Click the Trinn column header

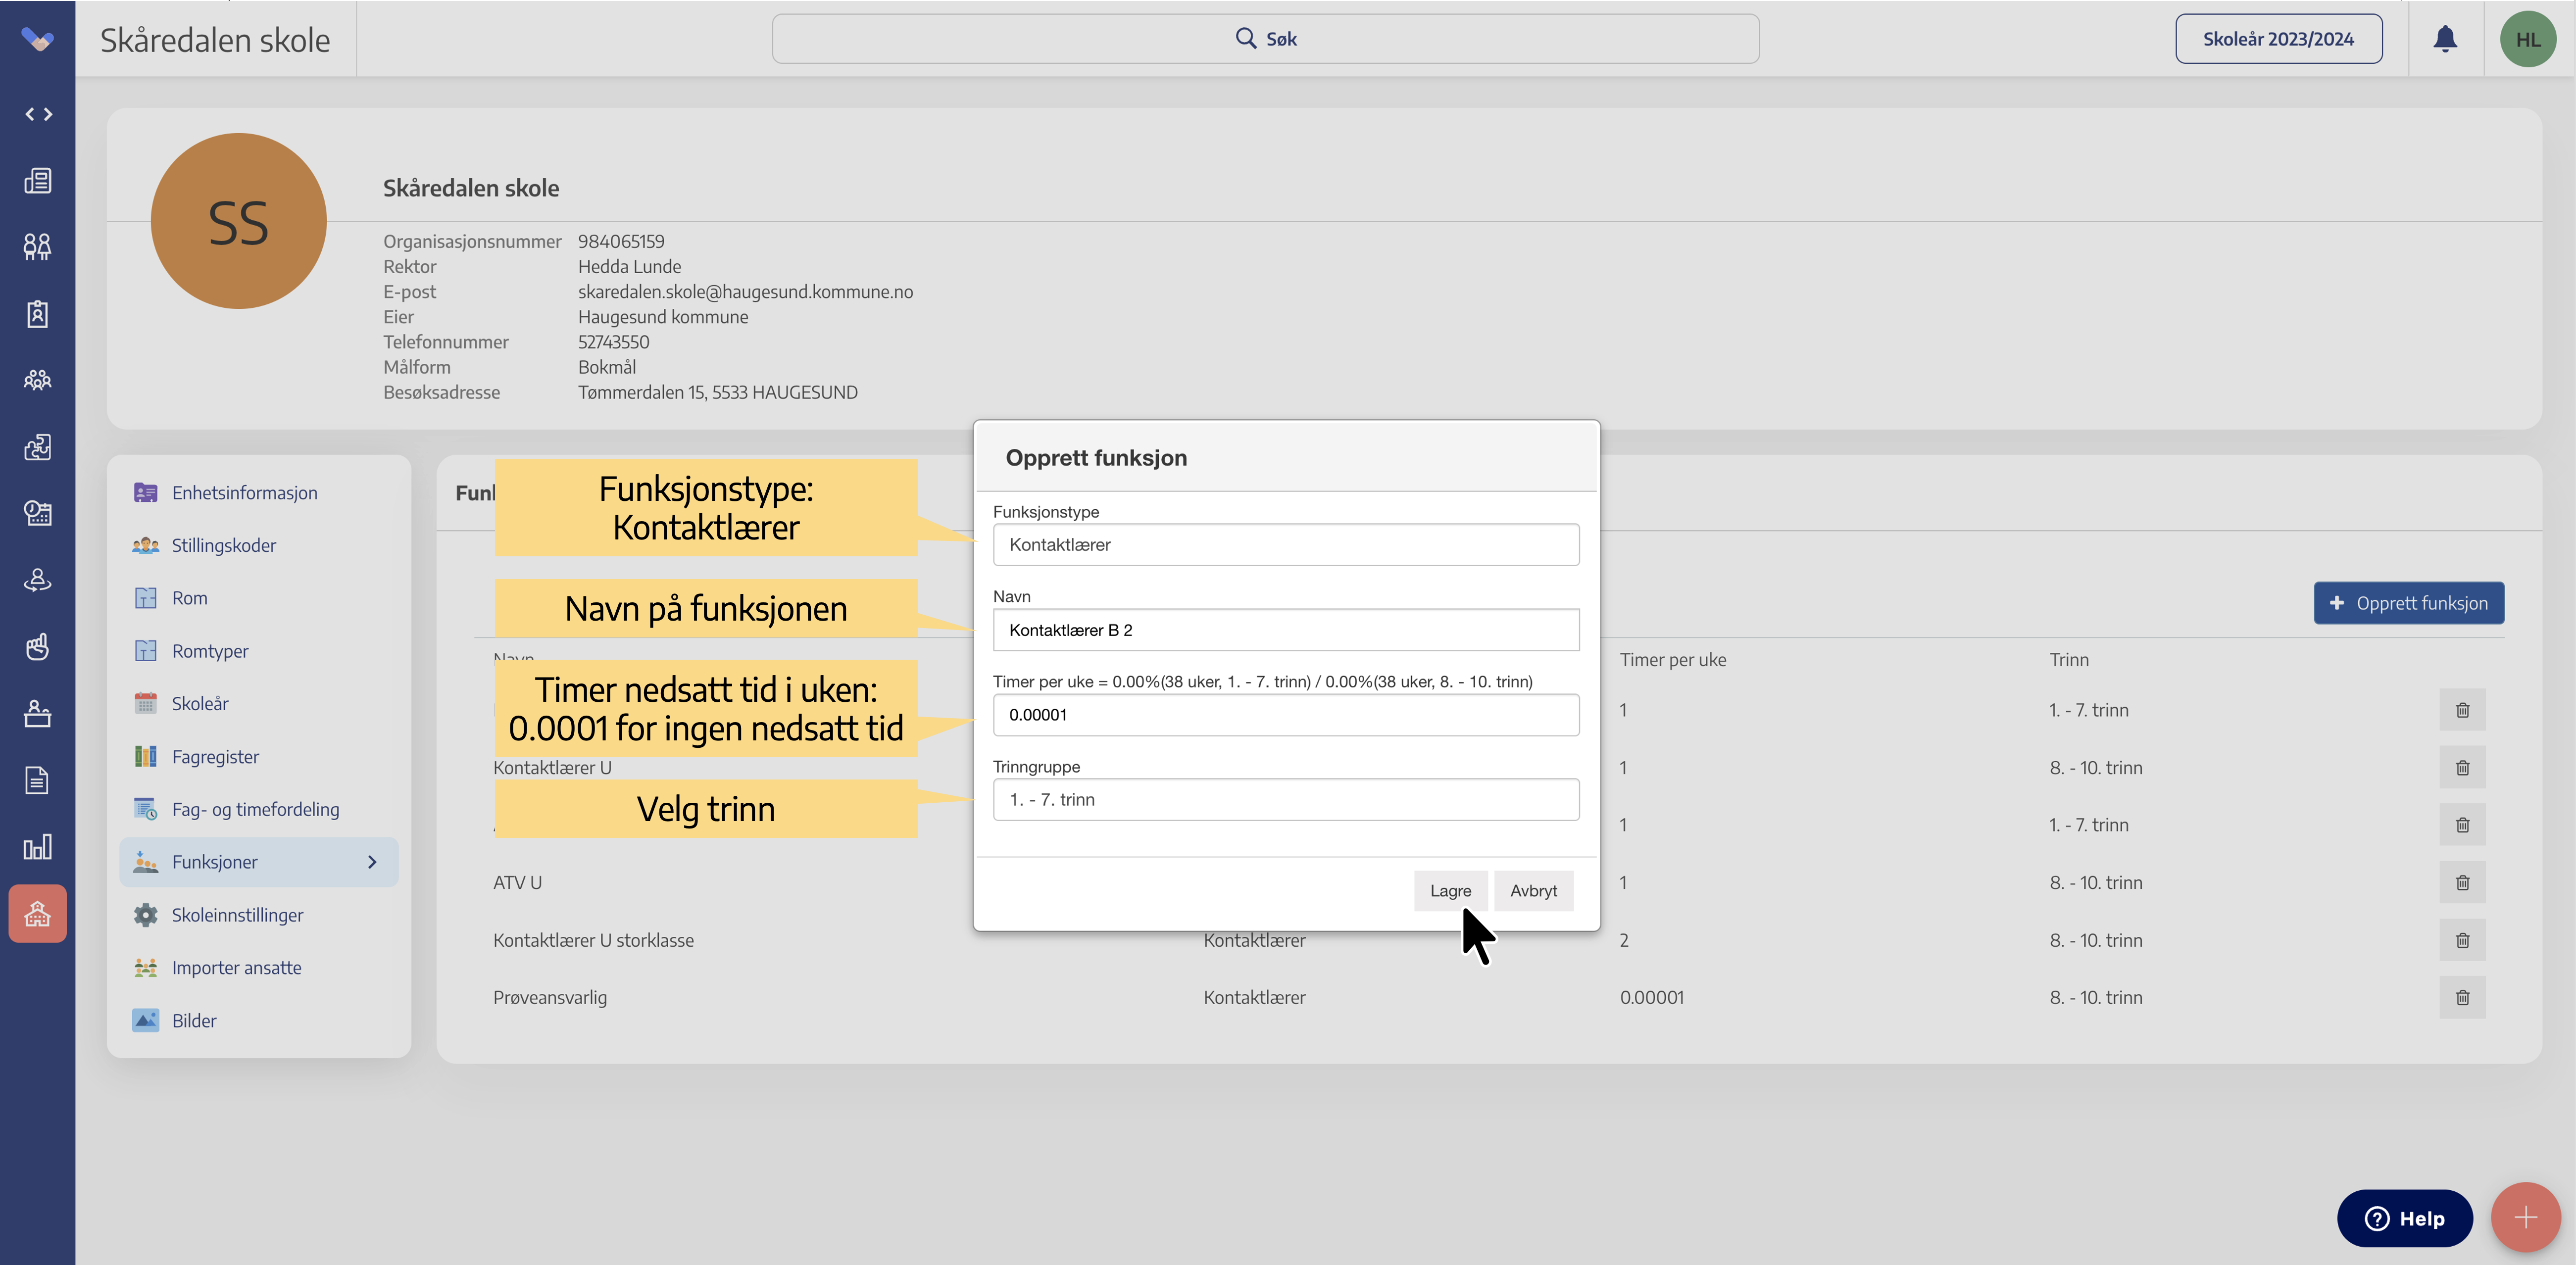click(2069, 660)
